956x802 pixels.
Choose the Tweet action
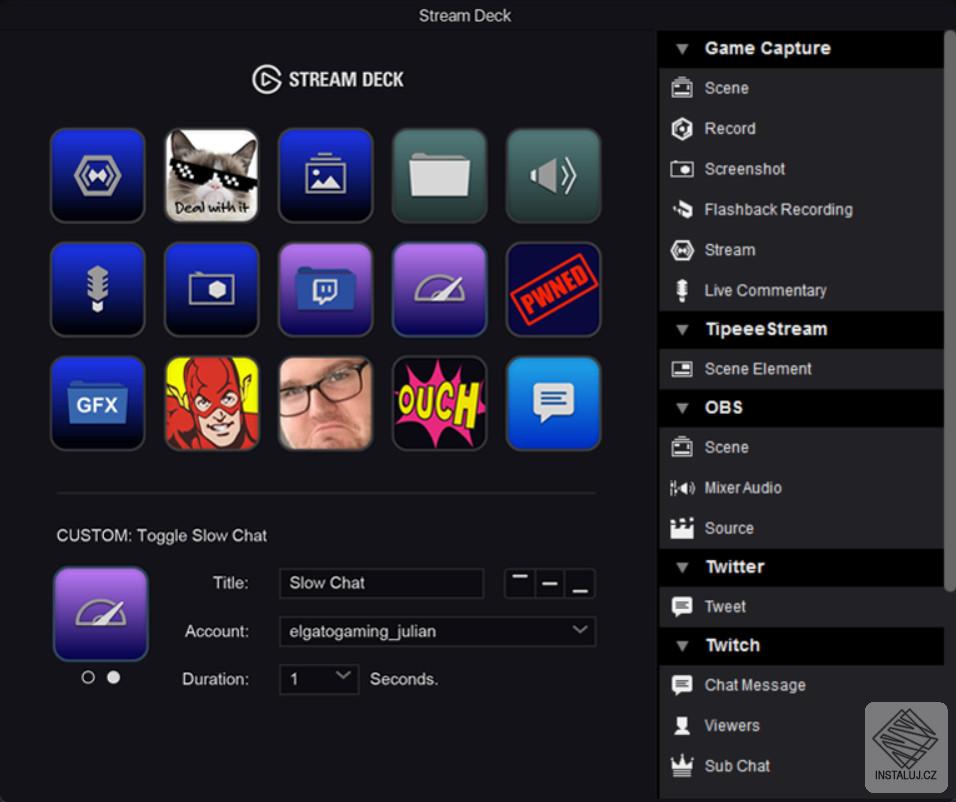pos(801,607)
